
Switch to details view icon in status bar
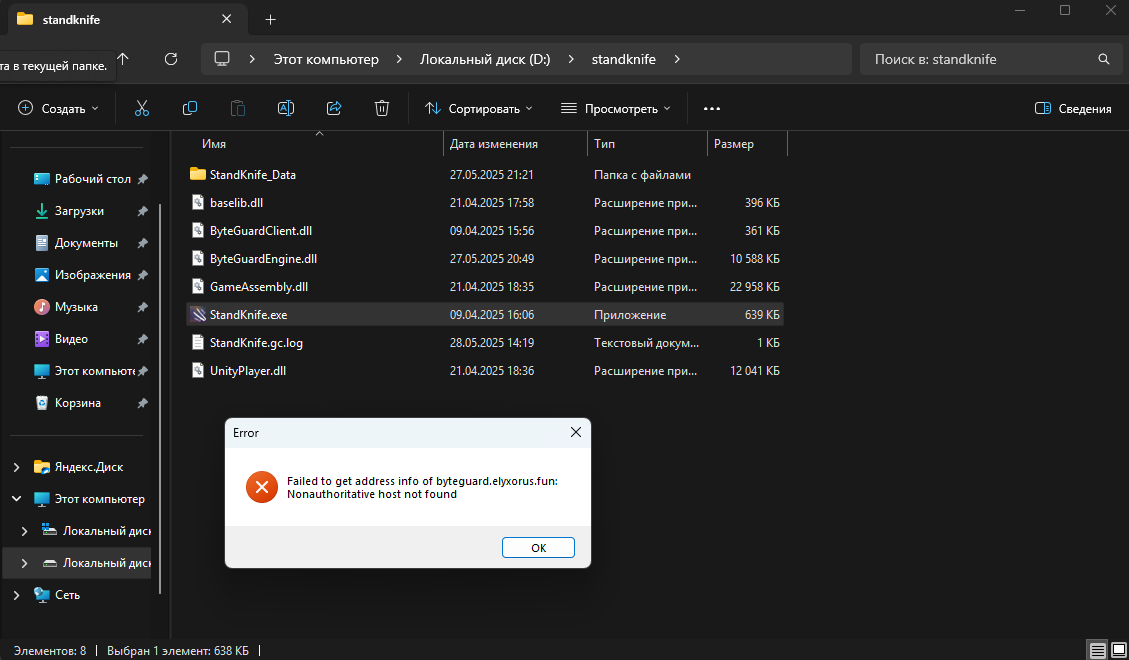tap(1097, 651)
